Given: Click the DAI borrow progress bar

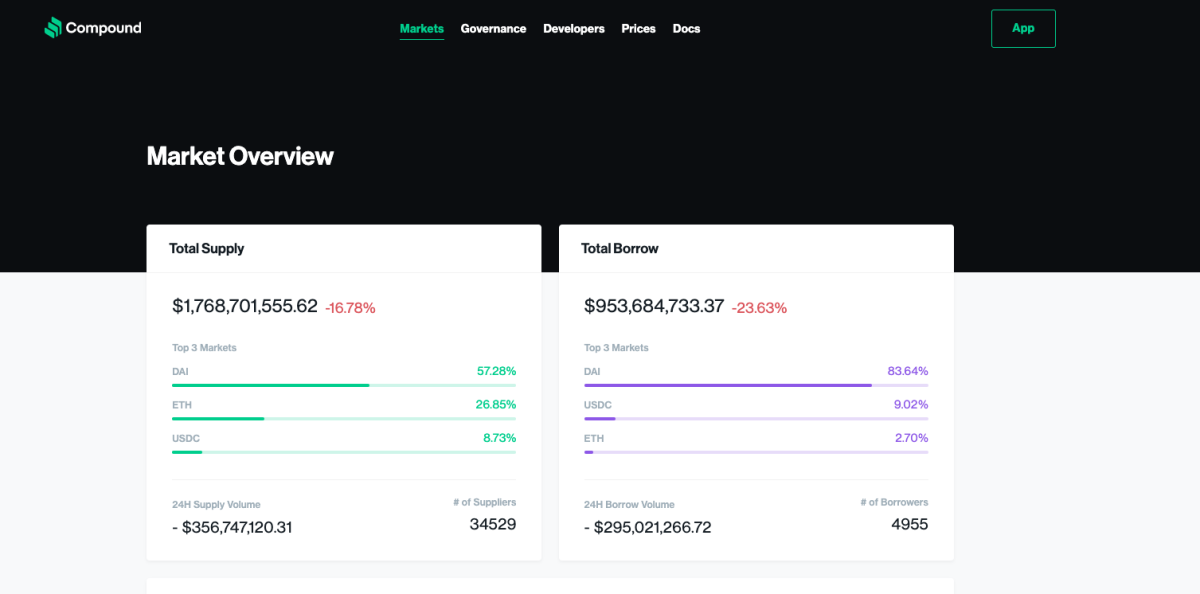Looking at the screenshot, I should [x=755, y=385].
